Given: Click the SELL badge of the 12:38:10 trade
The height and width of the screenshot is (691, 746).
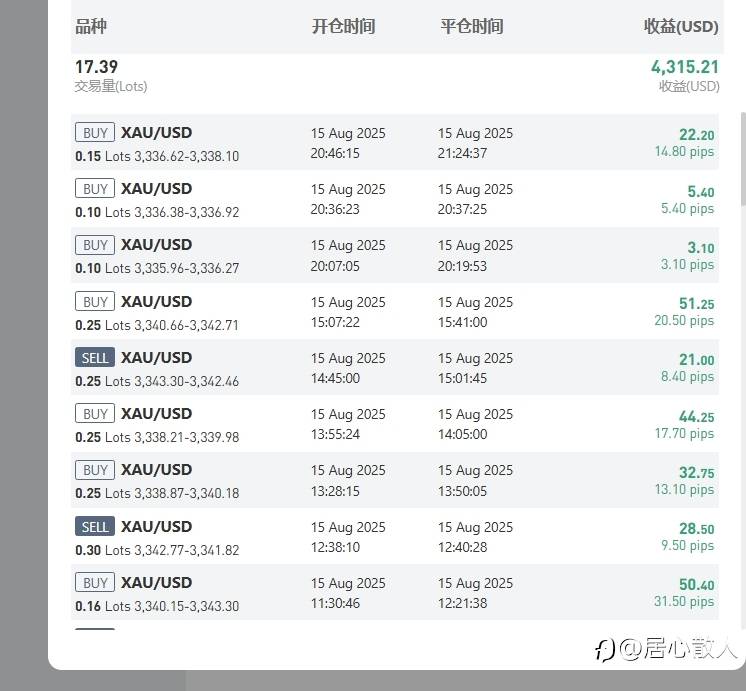Looking at the screenshot, I should (x=95, y=526).
